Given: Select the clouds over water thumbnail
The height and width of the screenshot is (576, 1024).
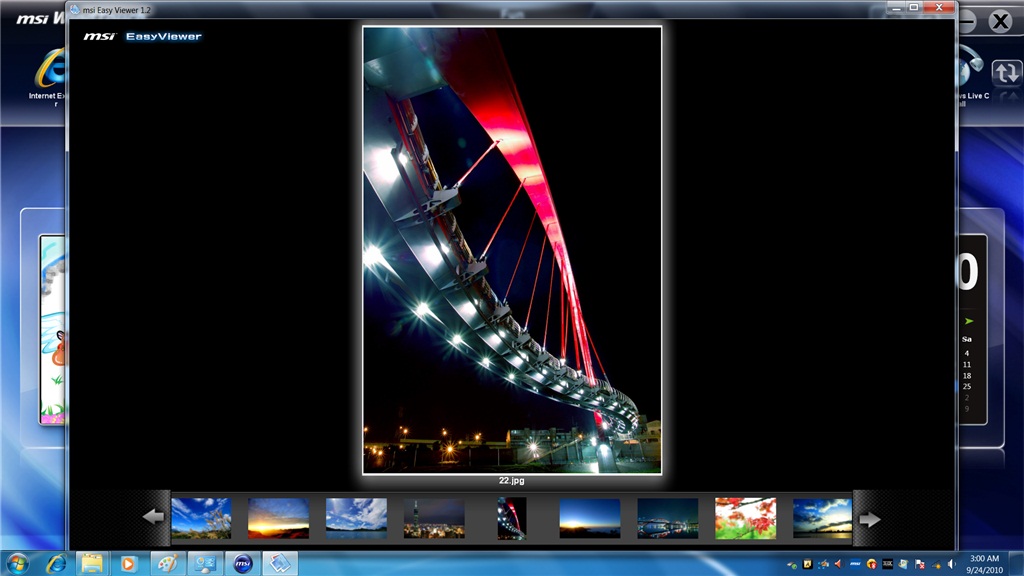Looking at the screenshot, I should pos(356,518).
